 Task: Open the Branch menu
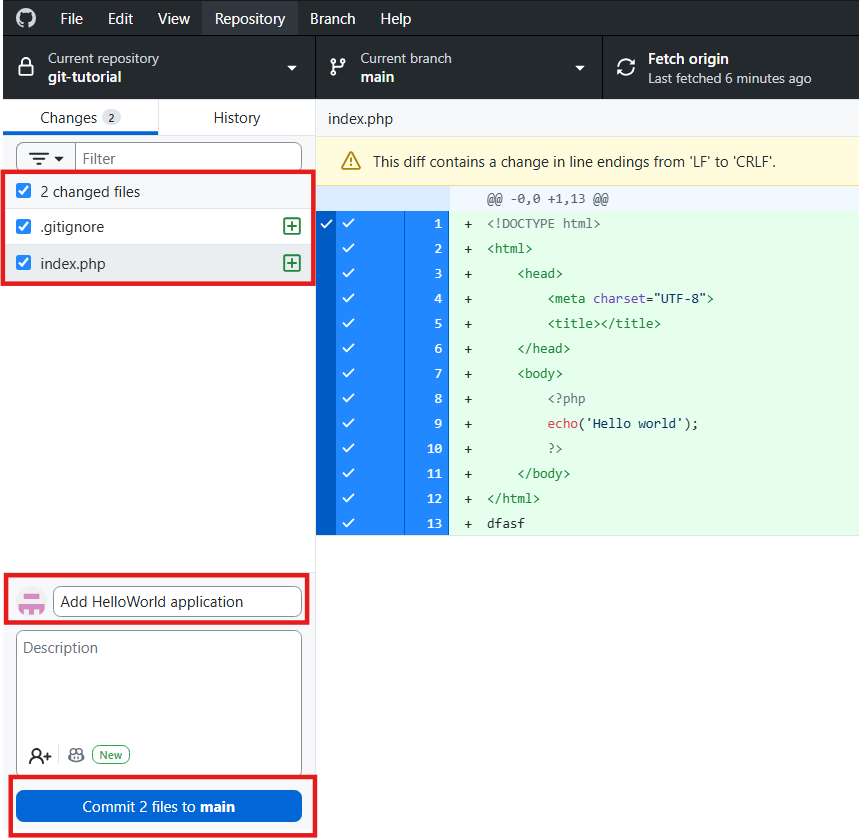(x=332, y=19)
